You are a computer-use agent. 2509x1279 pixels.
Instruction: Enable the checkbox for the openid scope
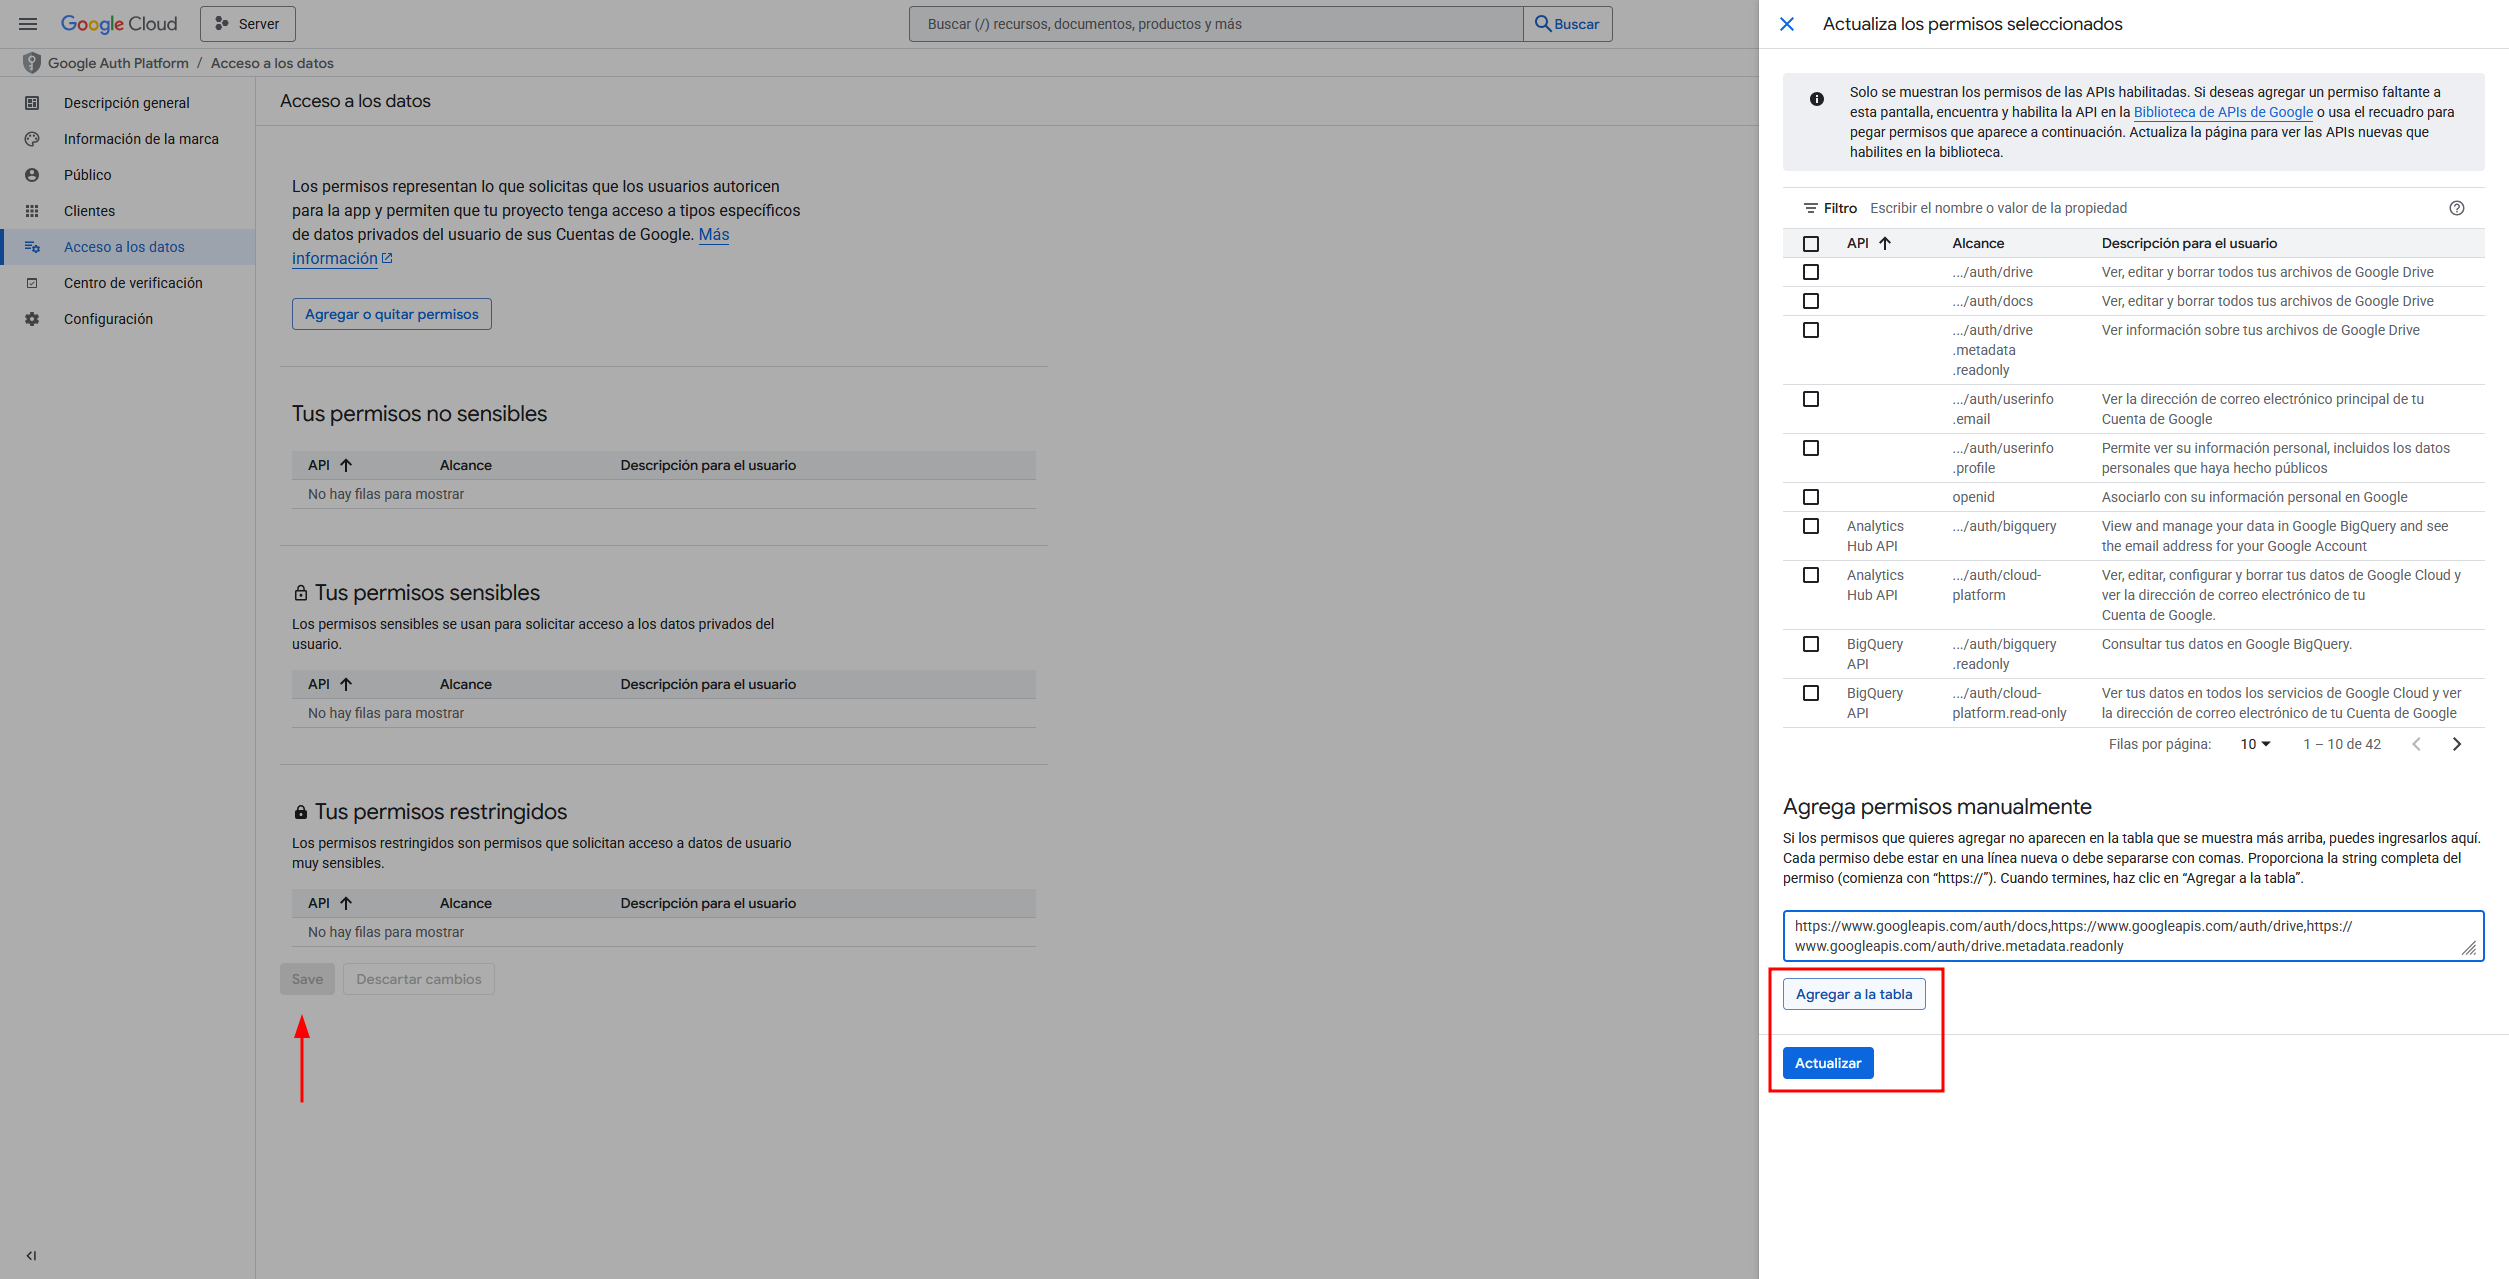click(1810, 496)
